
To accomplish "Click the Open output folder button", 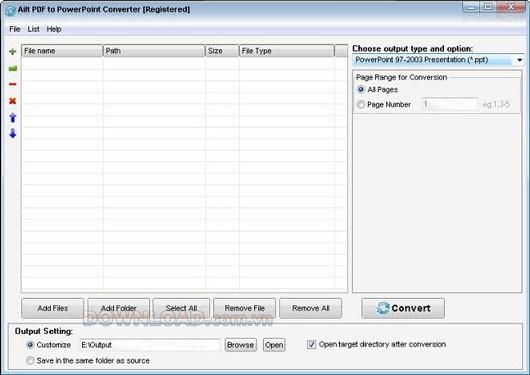I will tap(274, 345).
